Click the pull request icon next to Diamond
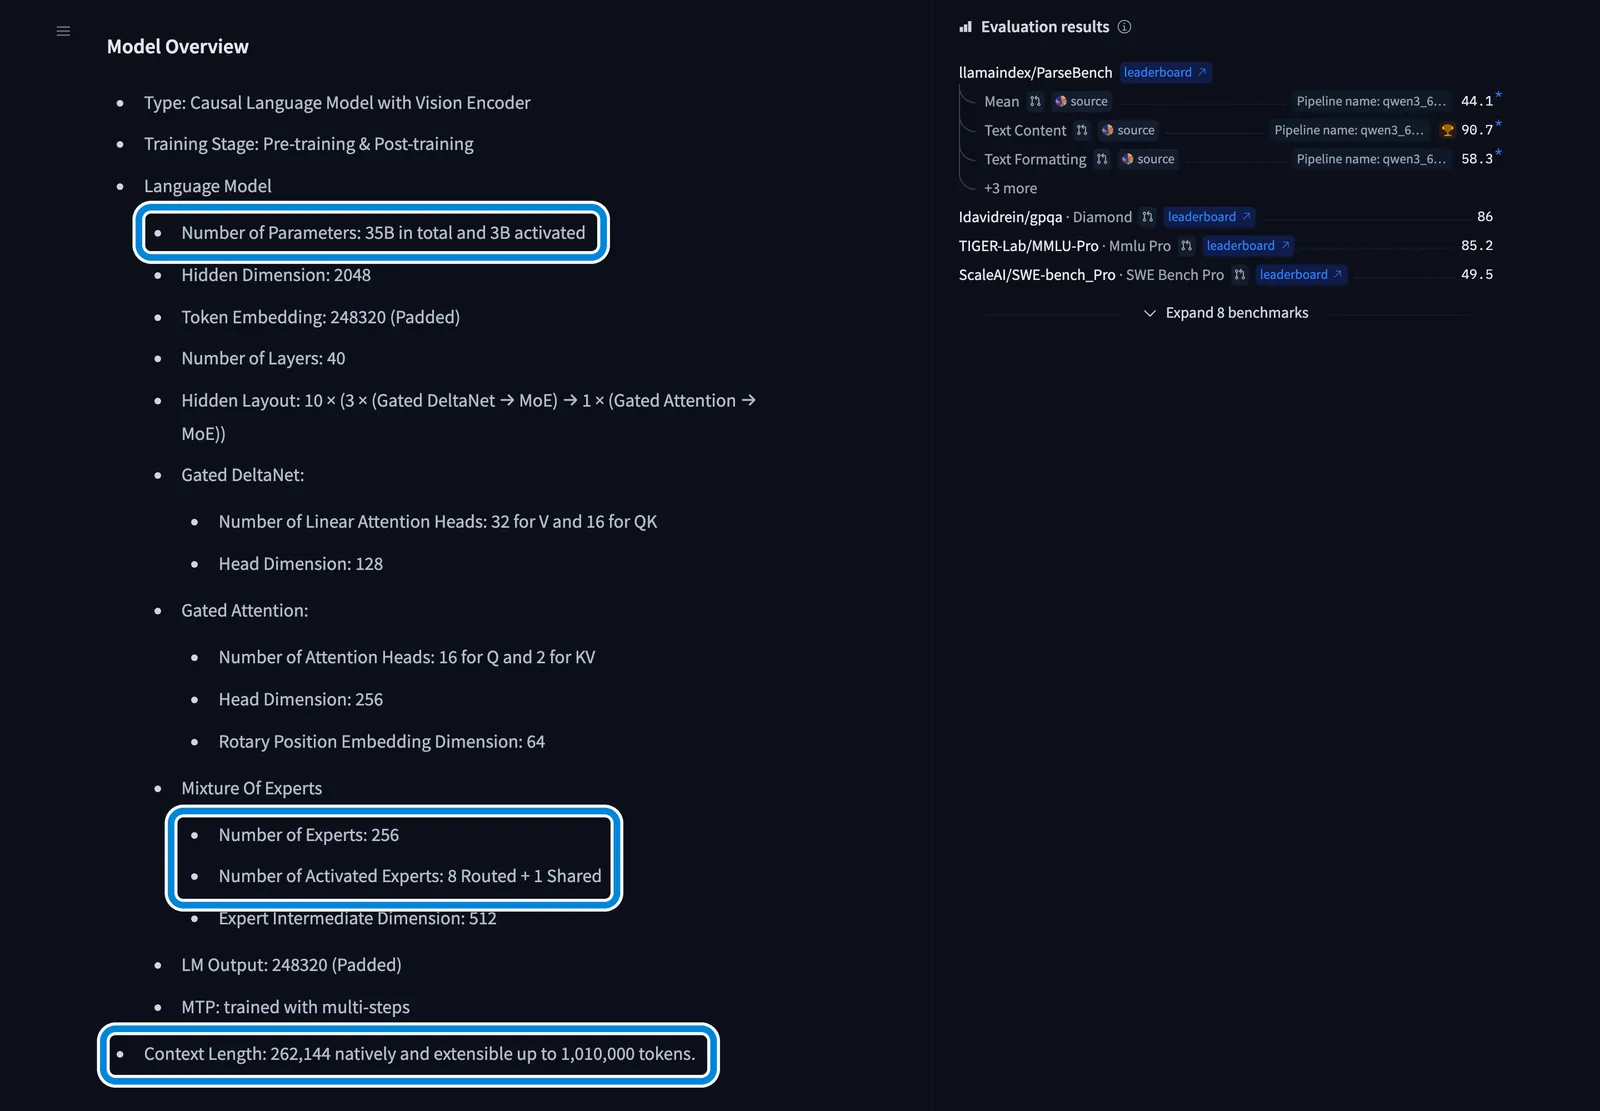The height and width of the screenshot is (1111, 1600). point(1148,217)
